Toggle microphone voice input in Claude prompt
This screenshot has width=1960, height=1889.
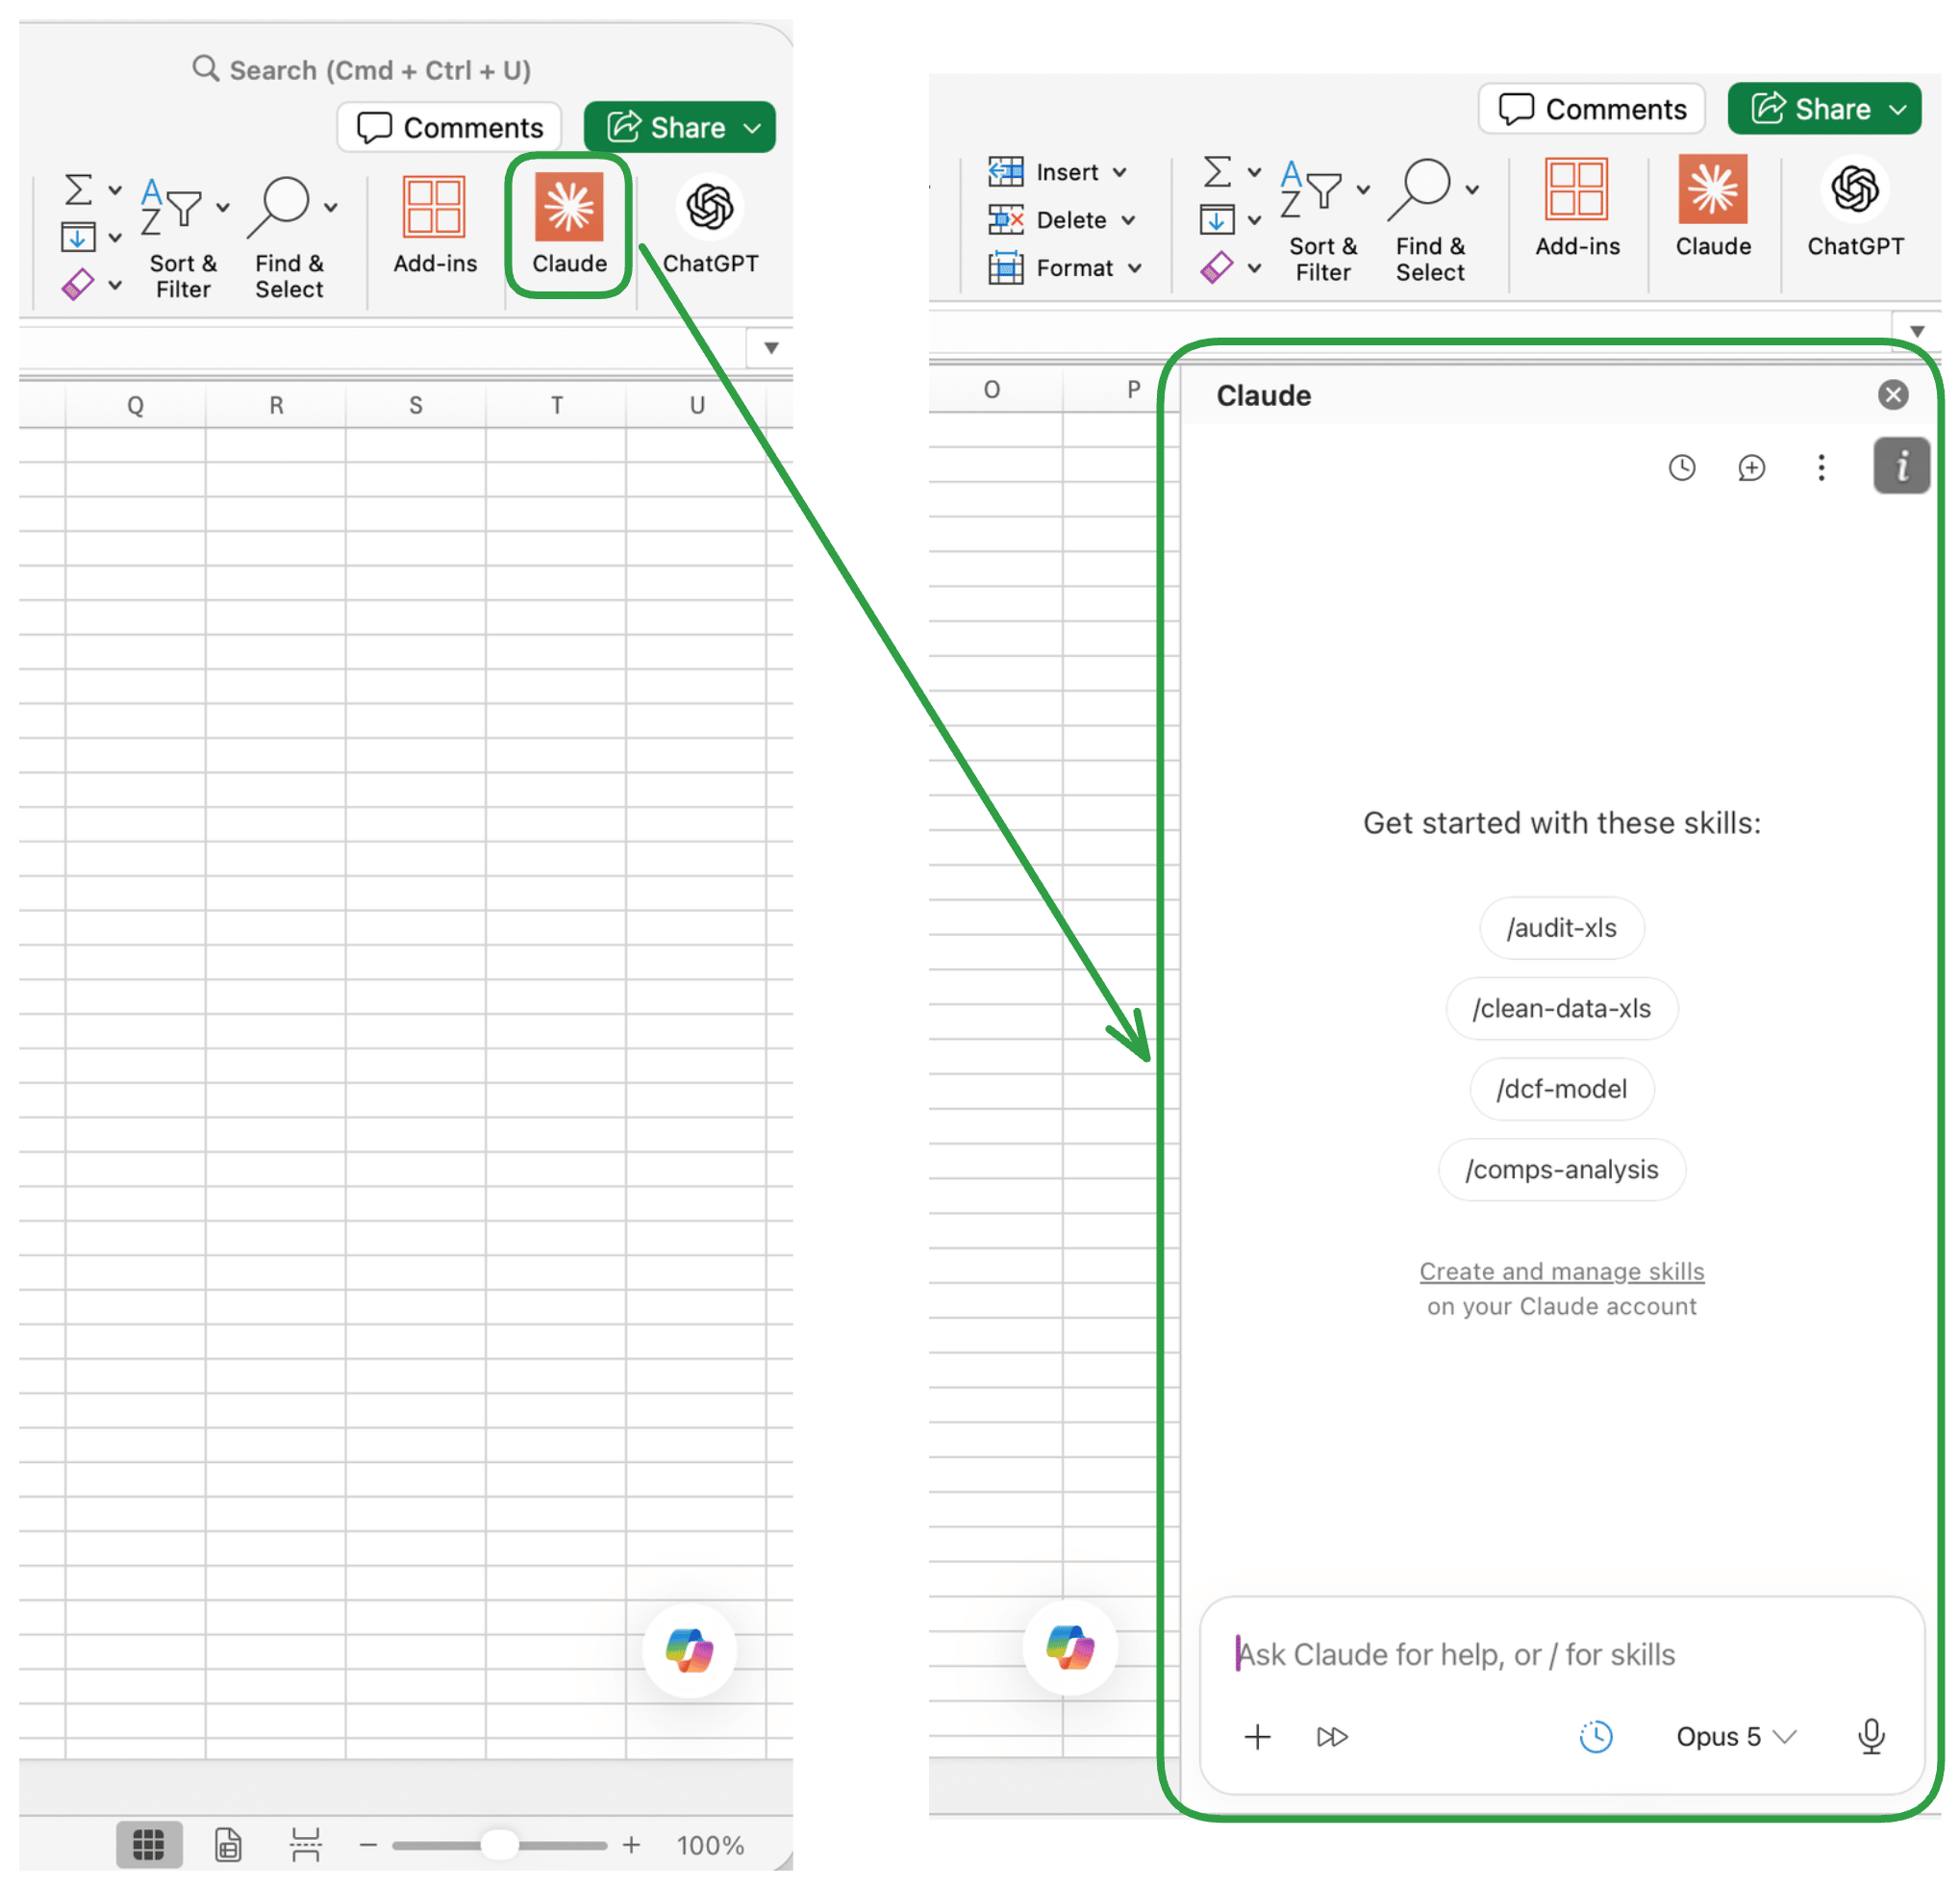(x=1871, y=1736)
